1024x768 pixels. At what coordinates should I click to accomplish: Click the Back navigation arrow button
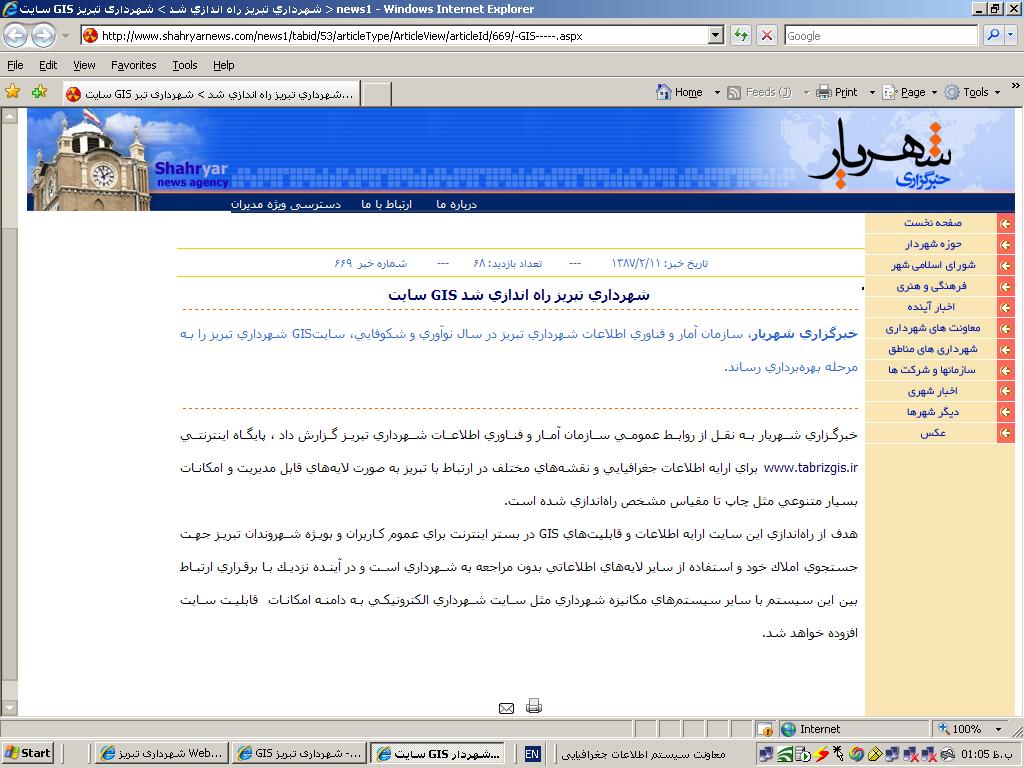(16, 35)
